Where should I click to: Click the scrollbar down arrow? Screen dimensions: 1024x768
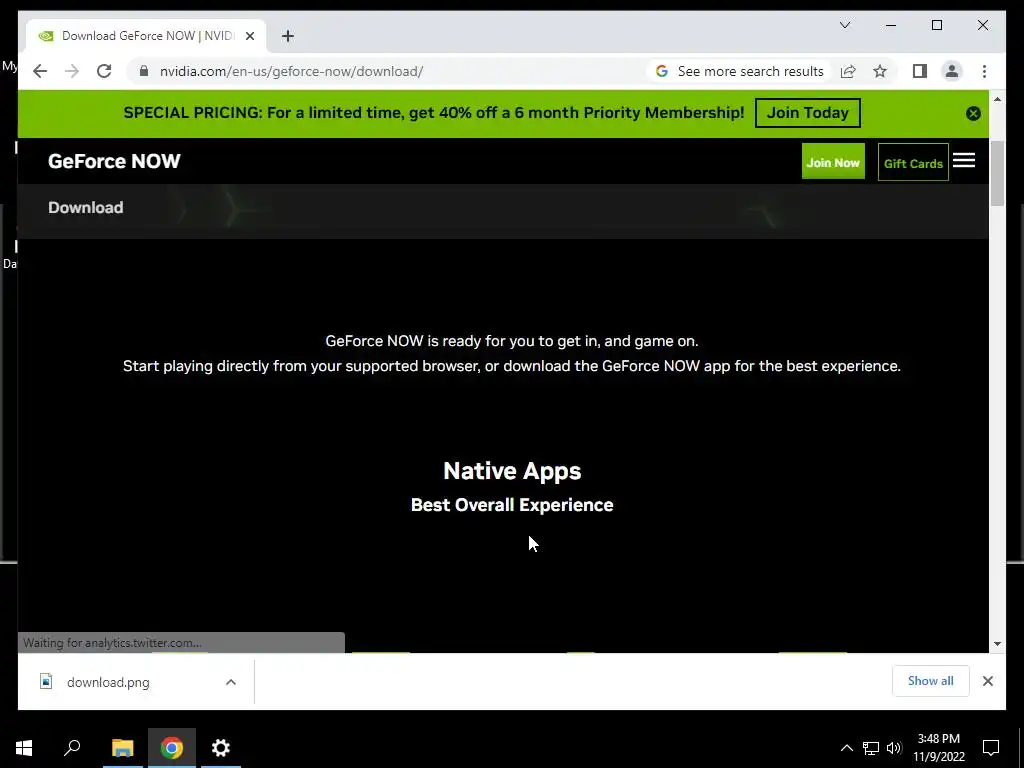click(997, 644)
